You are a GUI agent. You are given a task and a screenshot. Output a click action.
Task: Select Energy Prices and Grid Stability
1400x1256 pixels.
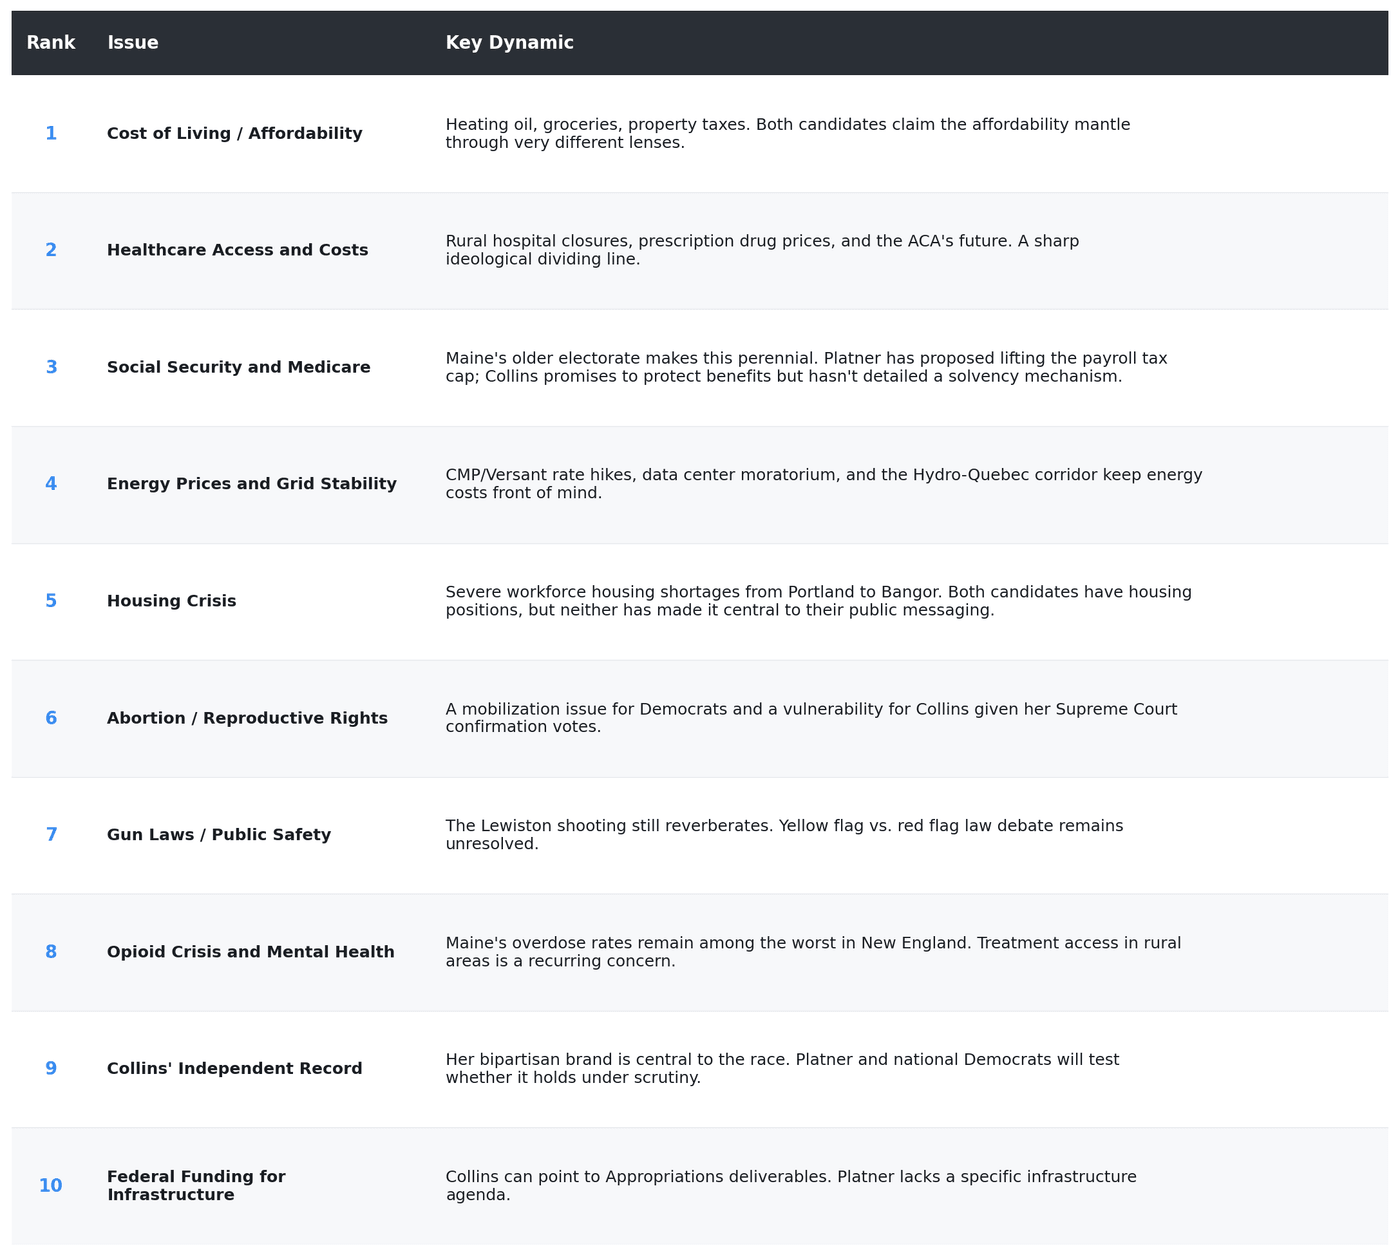[252, 484]
